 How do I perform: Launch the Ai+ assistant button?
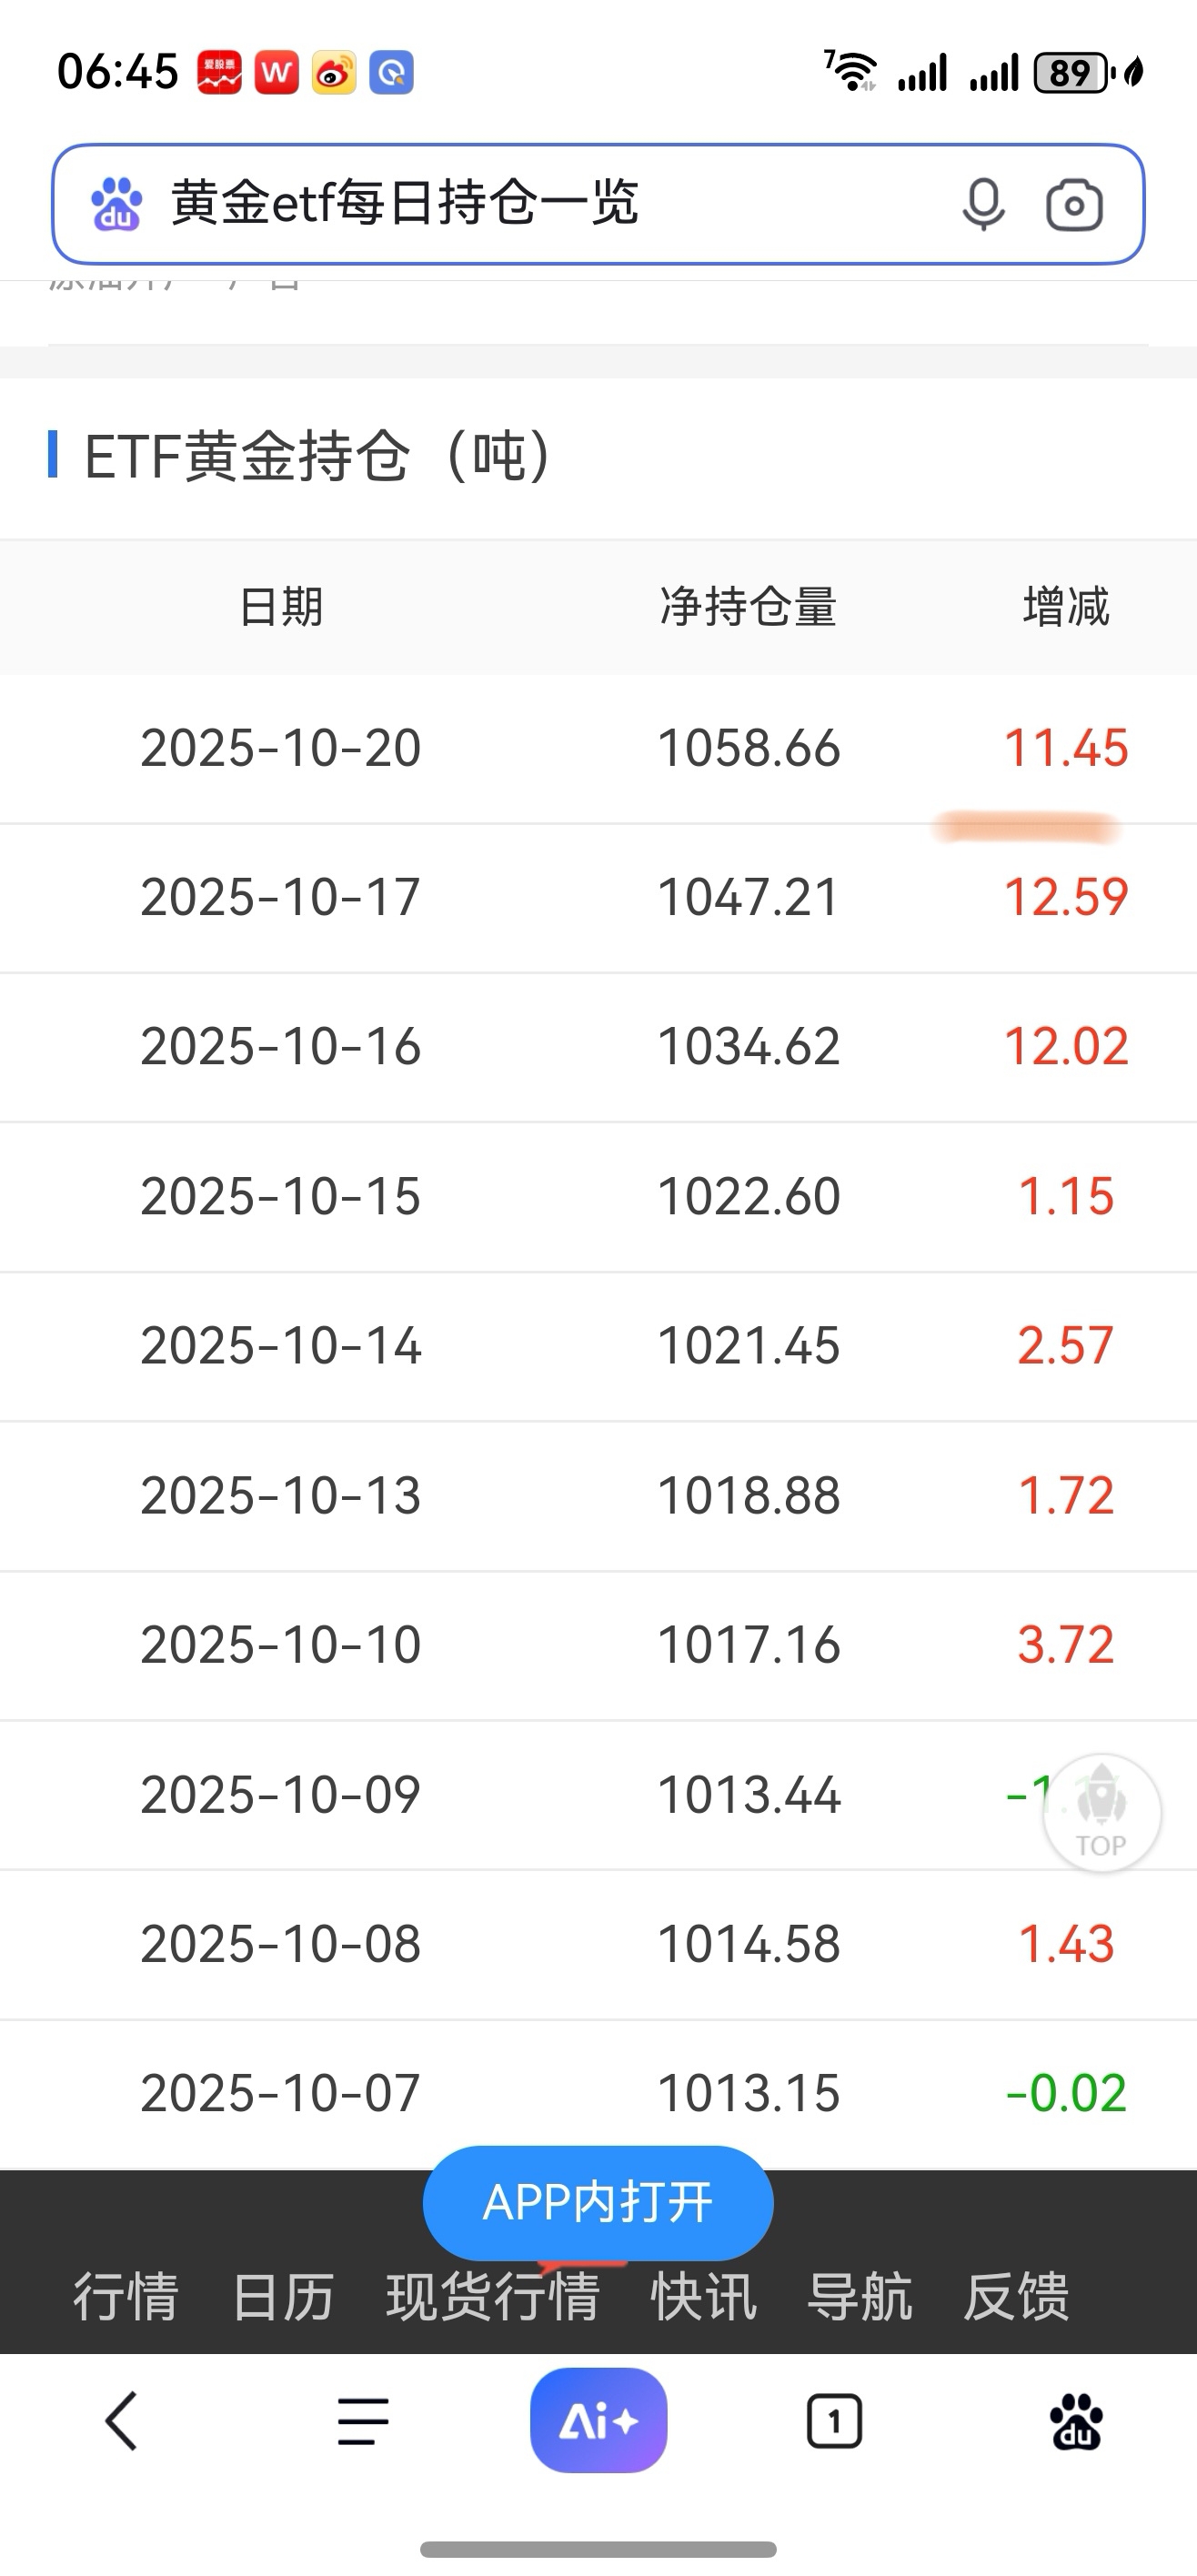point(598,2421)
